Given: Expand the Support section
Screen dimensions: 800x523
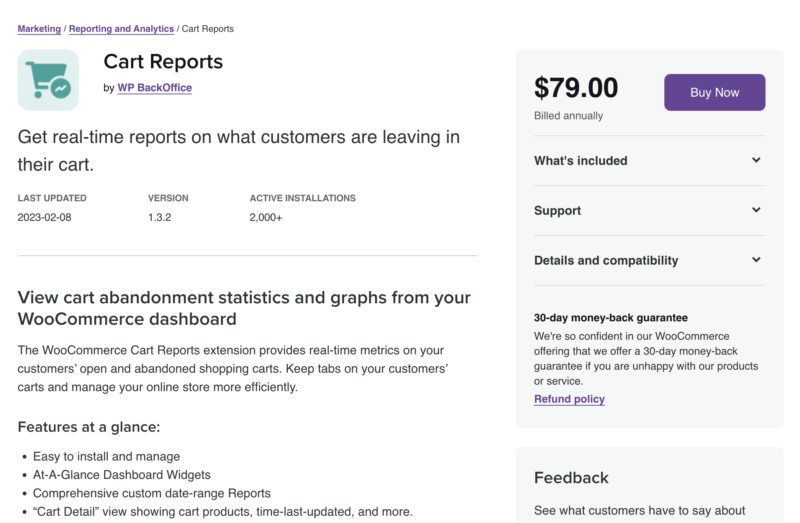Looking at the screenshot, I should pyautogui.click(x=649, y=211).
